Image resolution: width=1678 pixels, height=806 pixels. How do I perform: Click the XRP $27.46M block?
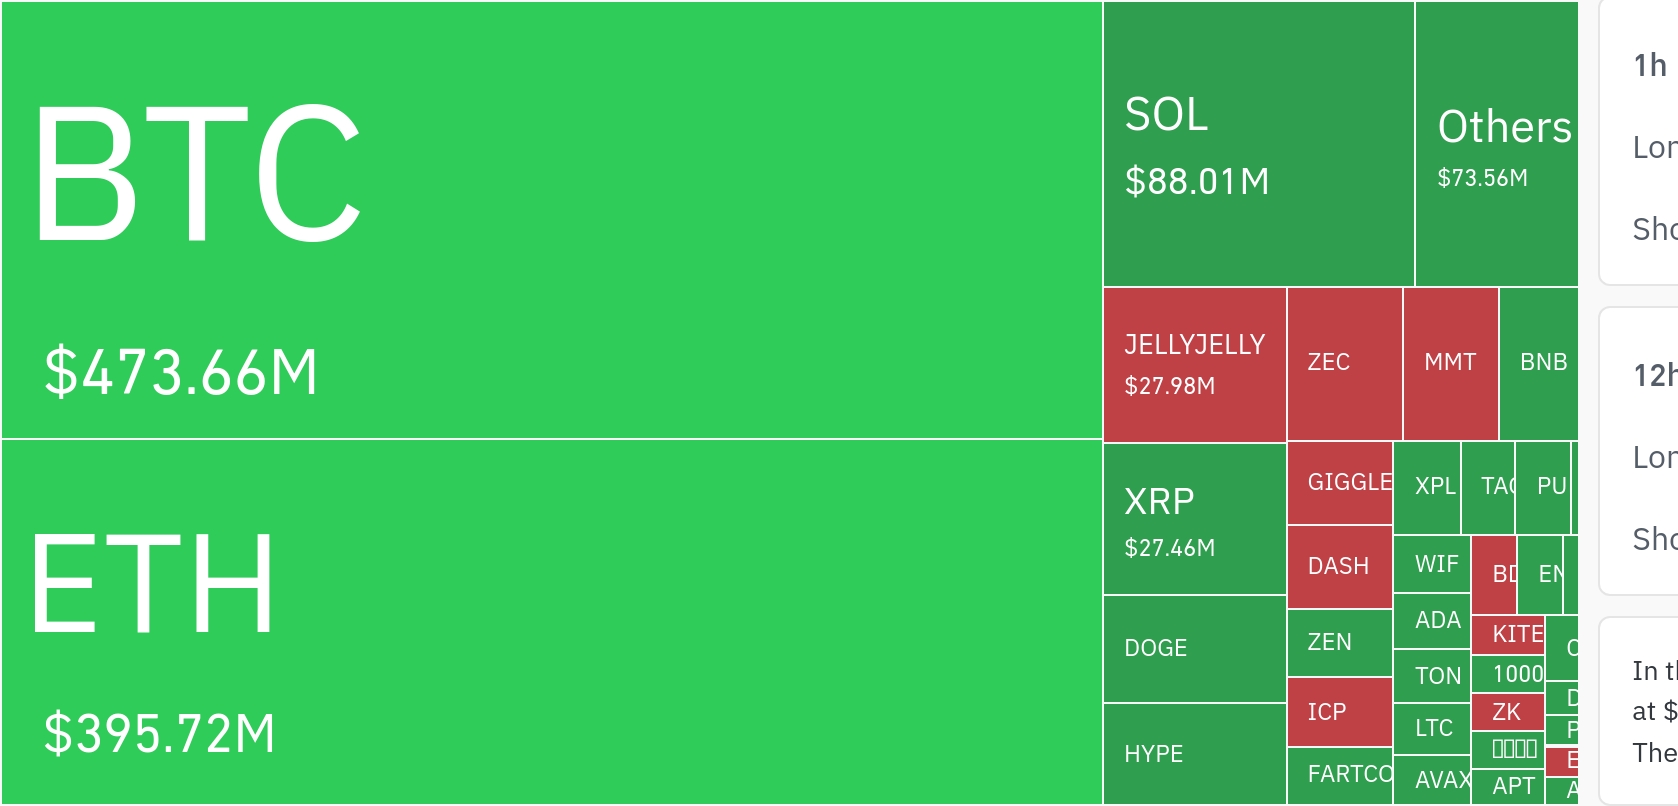(1194, 519)
